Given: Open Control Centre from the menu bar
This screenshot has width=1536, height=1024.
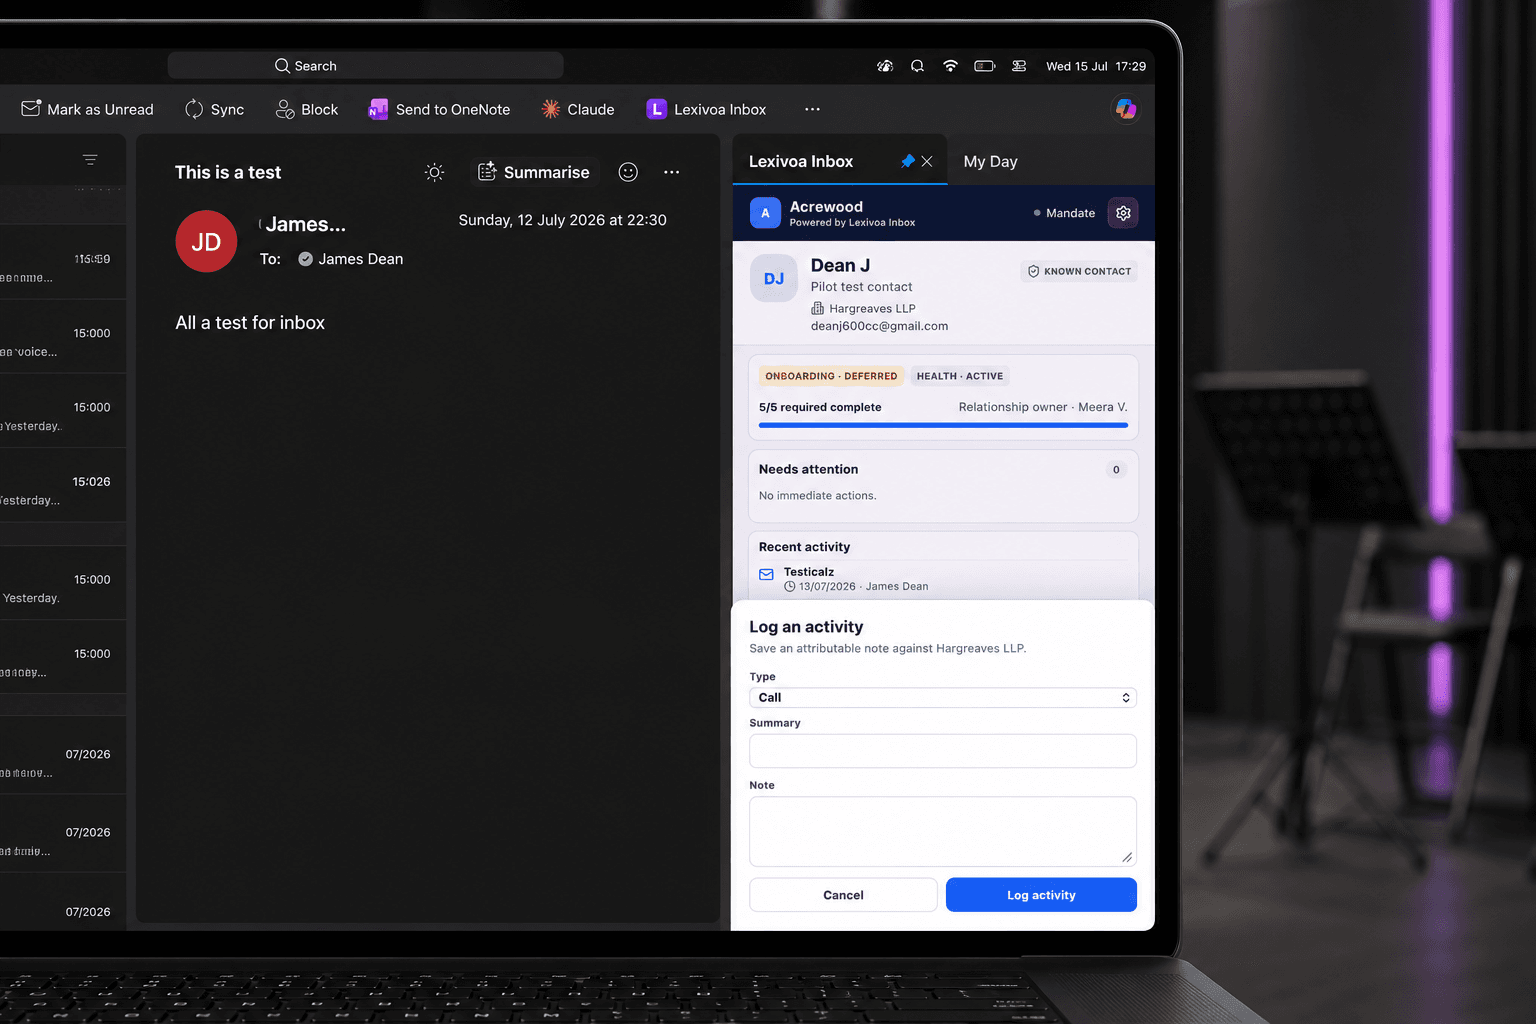Looking at the screenshot, I should click(x=1019, y=66).
